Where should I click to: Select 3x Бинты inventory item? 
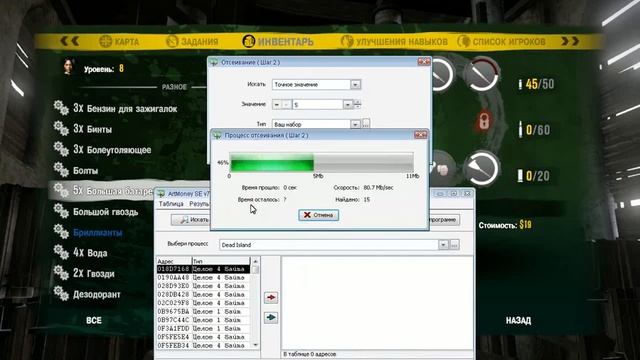(92, 129)
